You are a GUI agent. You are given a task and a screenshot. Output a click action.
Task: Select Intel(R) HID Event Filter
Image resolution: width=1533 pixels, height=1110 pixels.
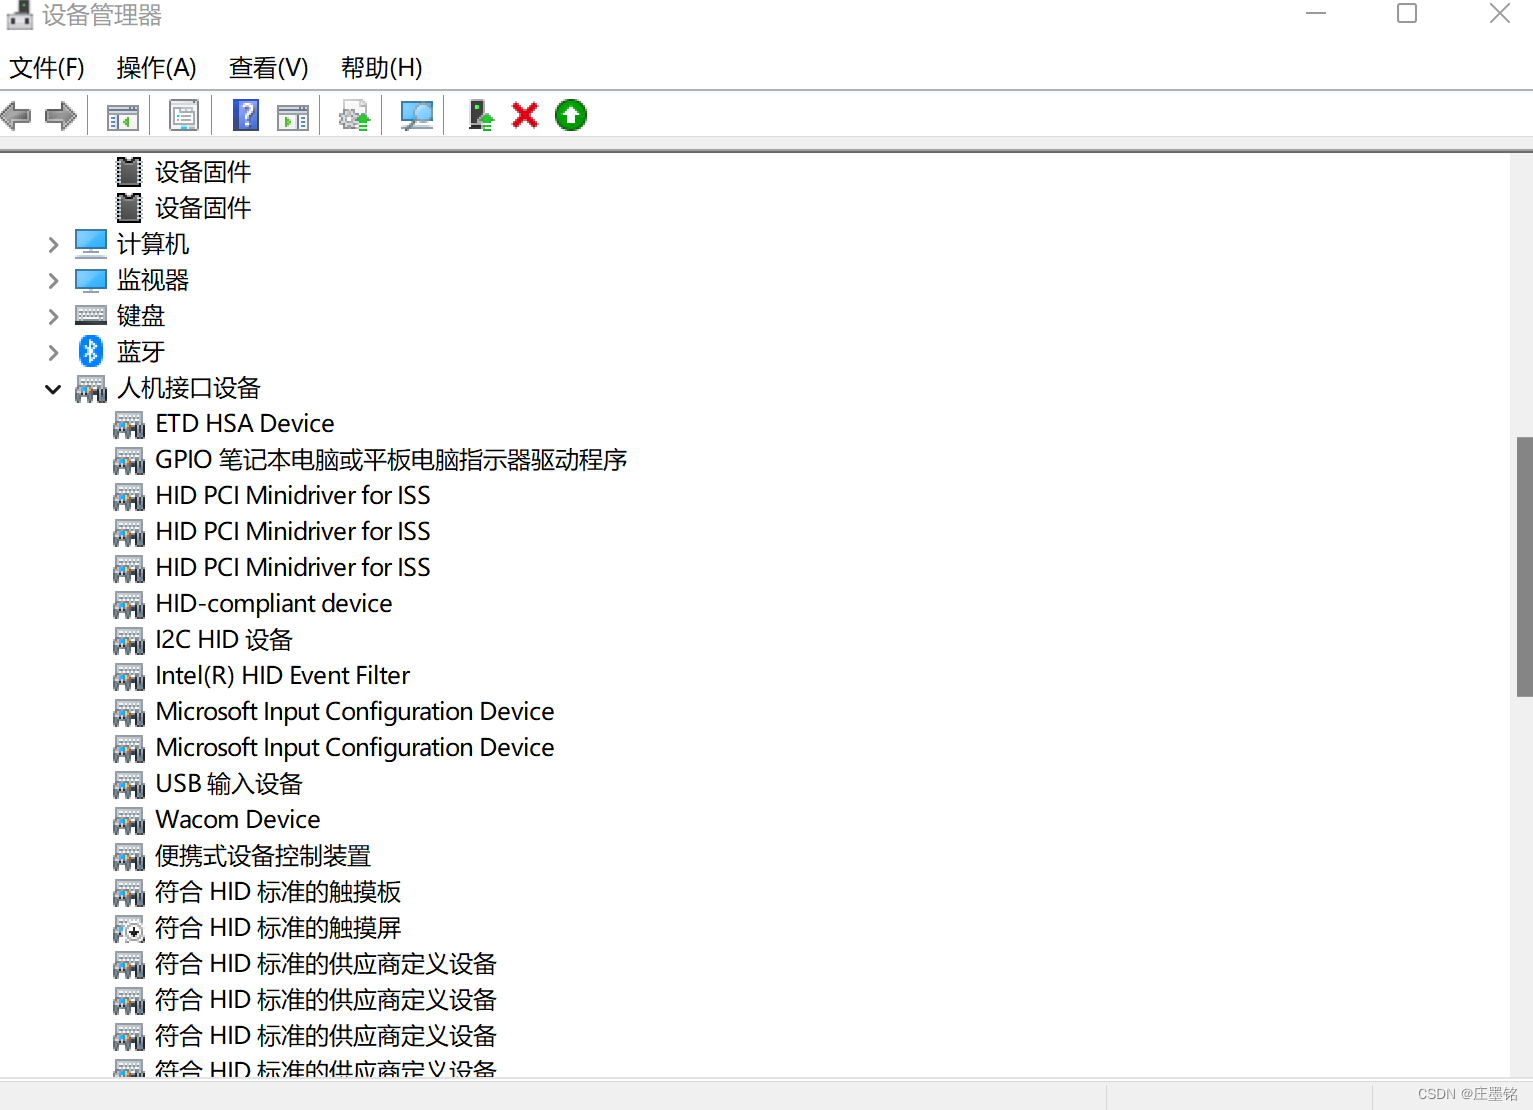(x=283, y=676)
